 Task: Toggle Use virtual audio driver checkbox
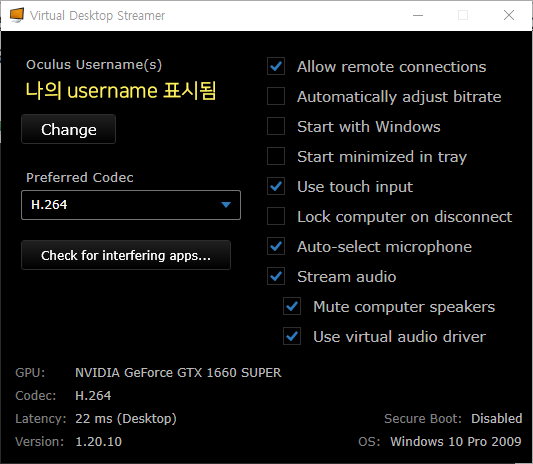(292, 336)
